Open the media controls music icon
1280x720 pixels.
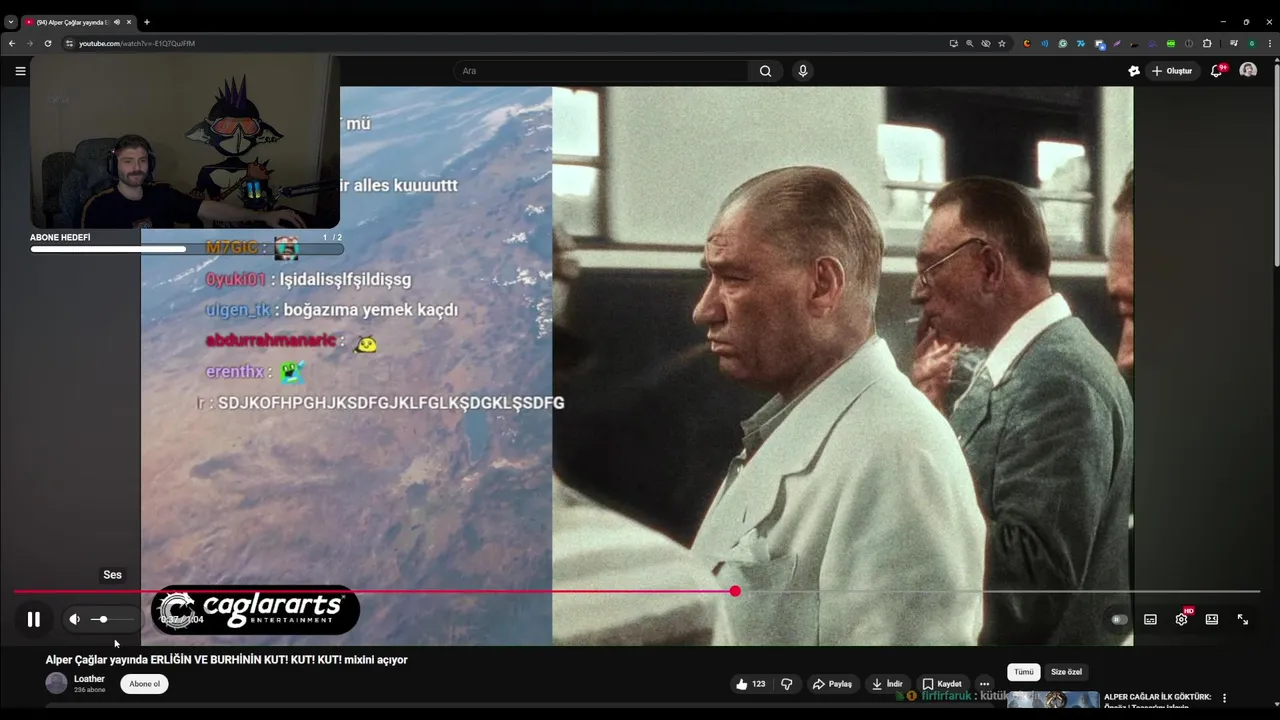tap(1234, 43)
